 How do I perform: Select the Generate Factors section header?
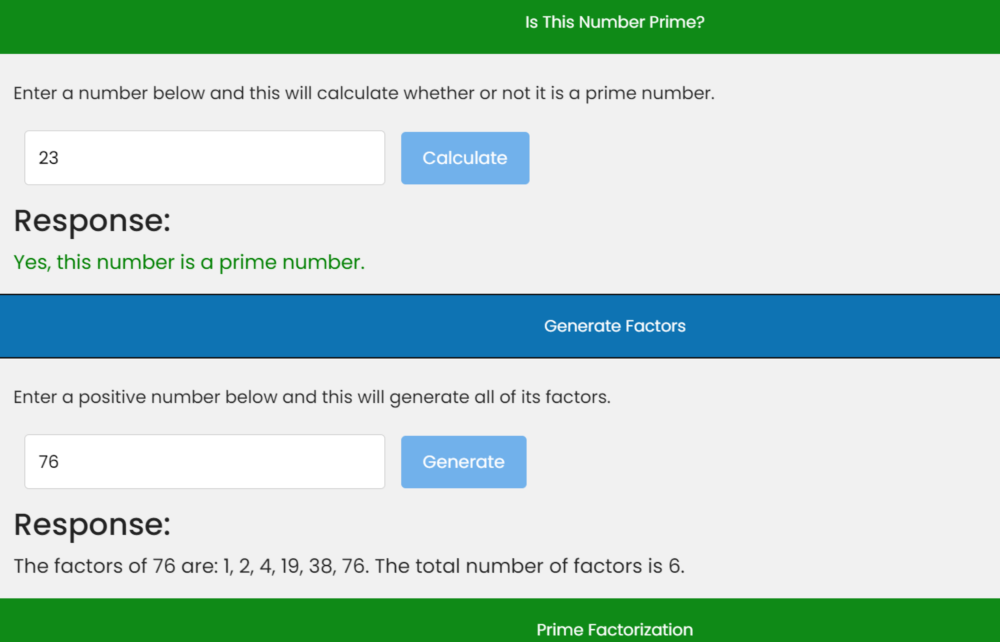(614, 325)
